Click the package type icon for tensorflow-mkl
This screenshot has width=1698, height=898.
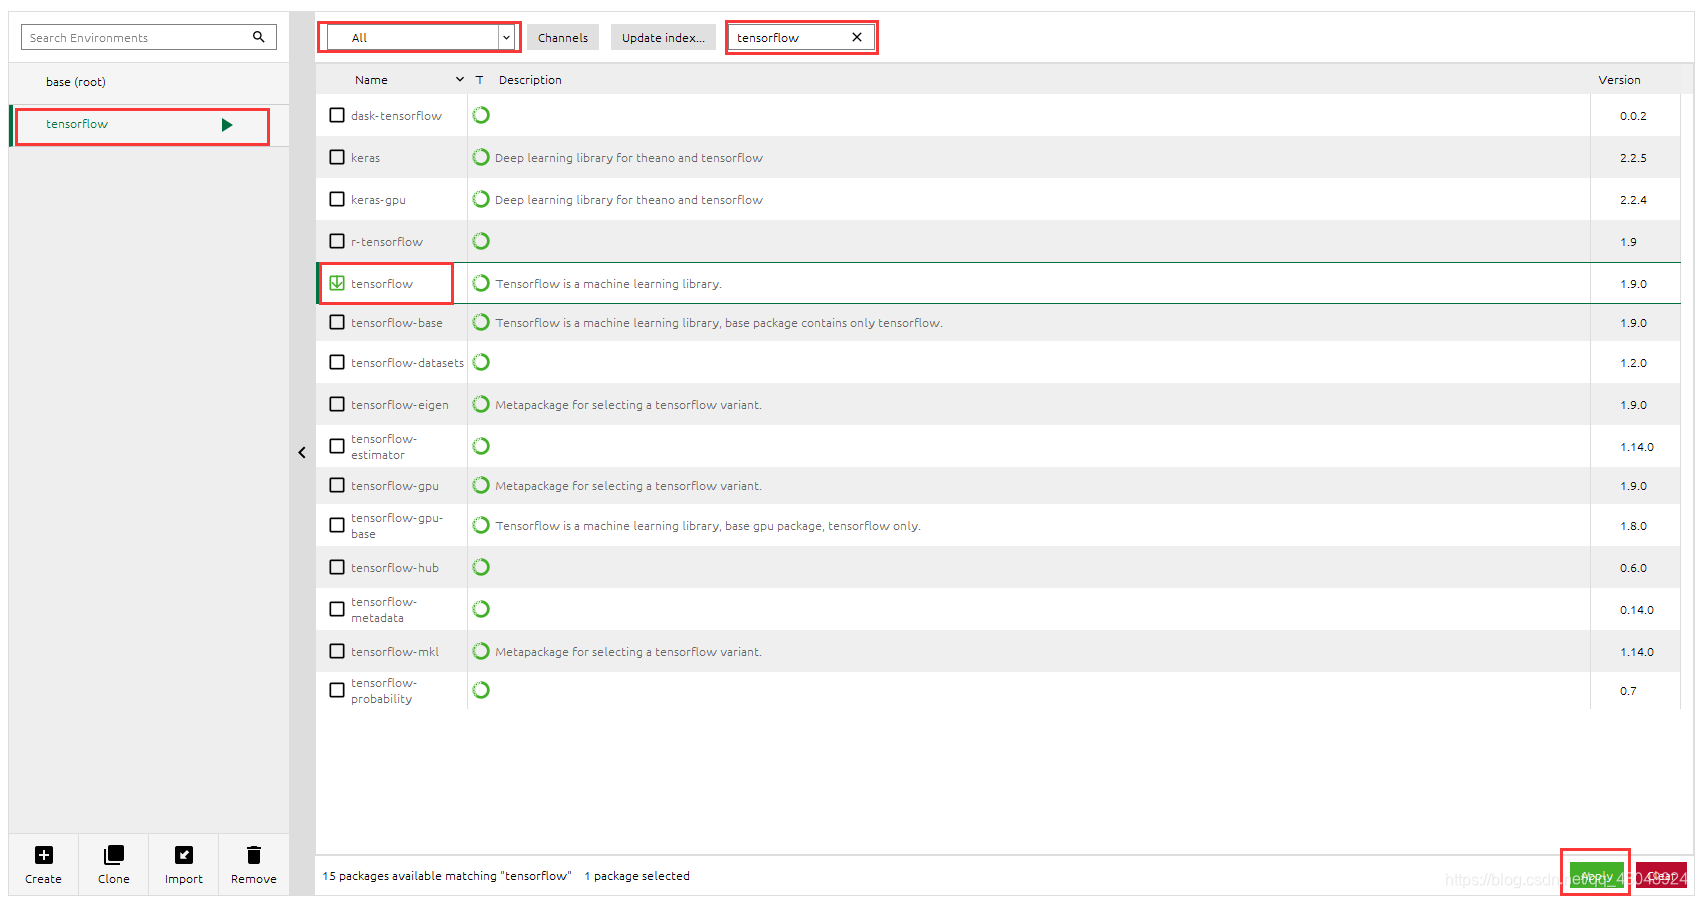(x=481, y=651)
